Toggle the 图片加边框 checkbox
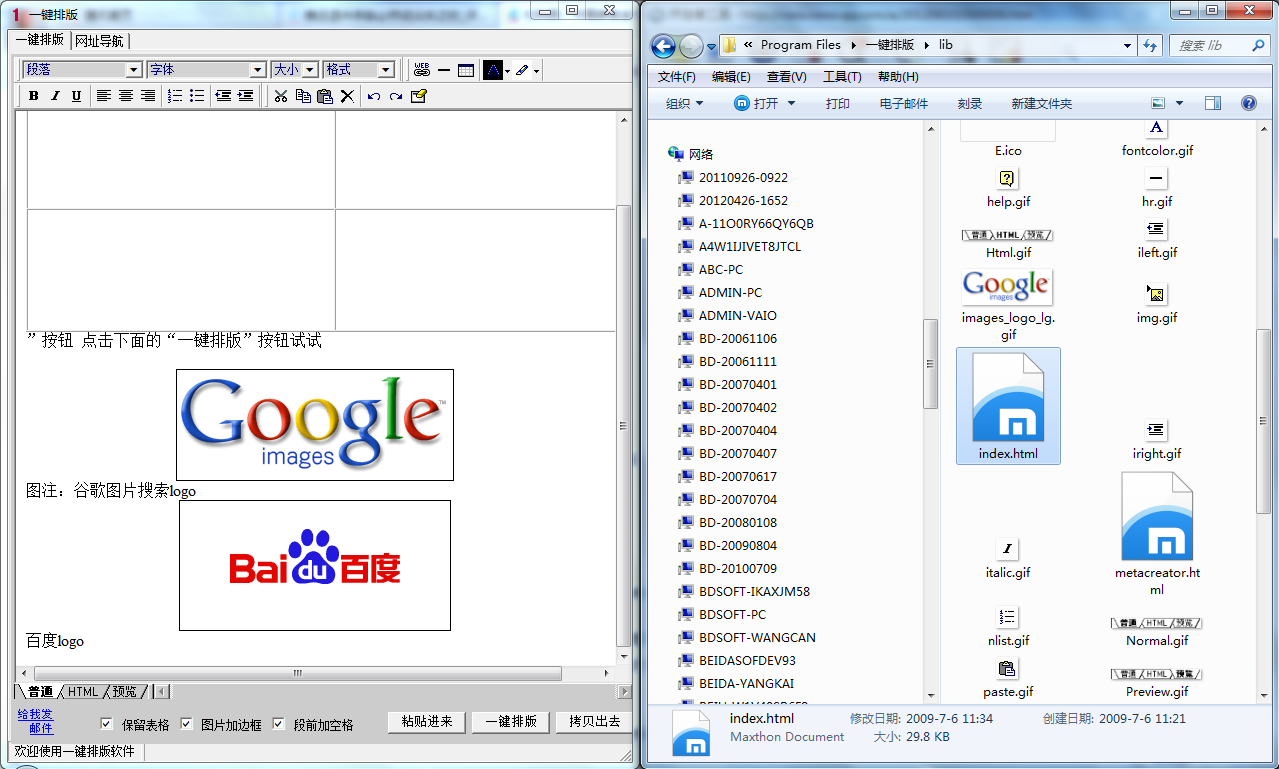 (x=186, y=724)
